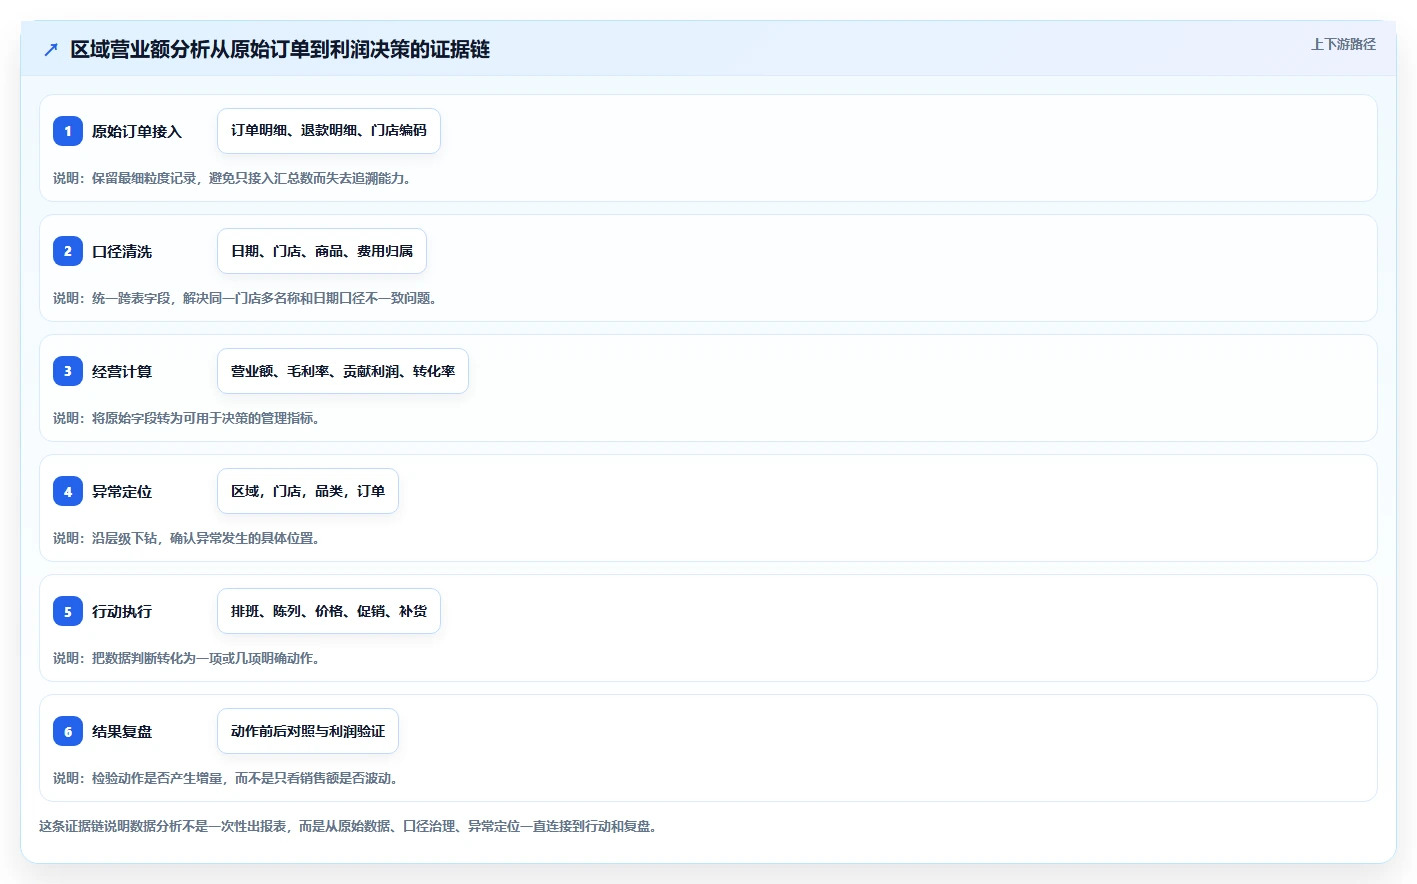1417x884 pixels.
Task: Open the 日期、门店、商品、费用归属 chip
Action: [322, 251]
